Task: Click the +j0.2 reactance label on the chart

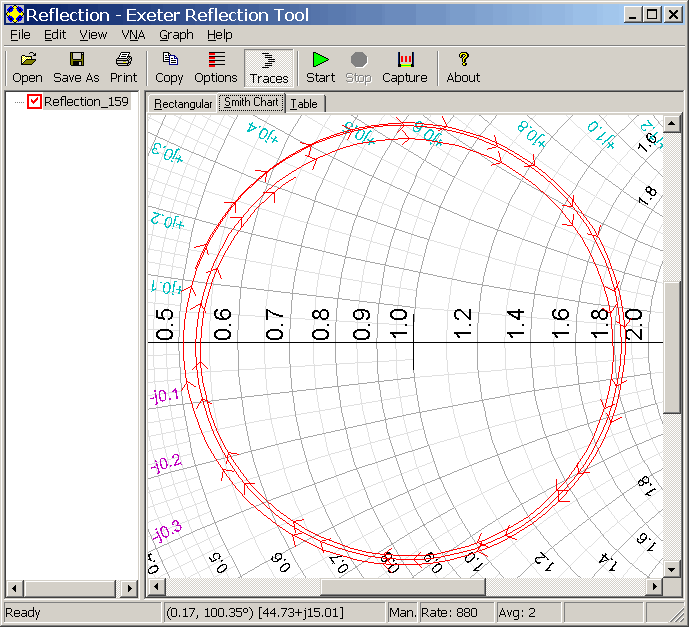Action: tap(167, 221)
